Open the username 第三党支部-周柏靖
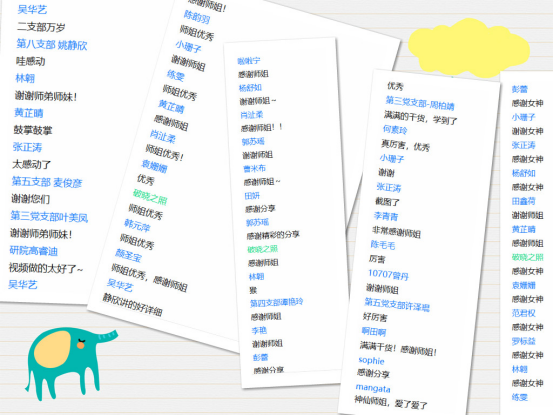553x415 pixels. click(420, 103)
